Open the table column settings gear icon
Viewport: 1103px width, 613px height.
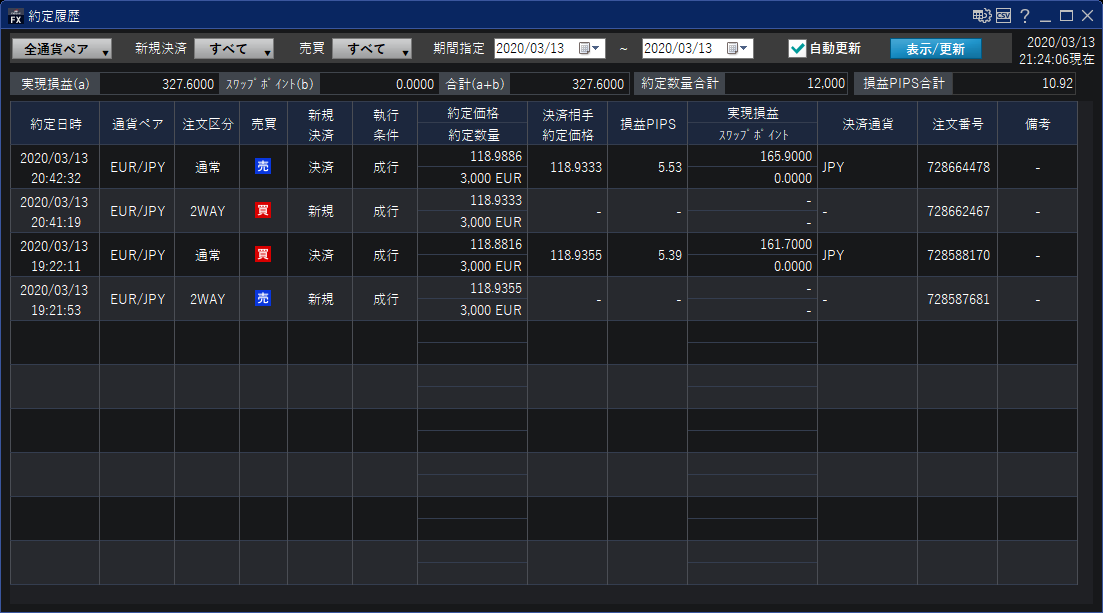point(981,16)
